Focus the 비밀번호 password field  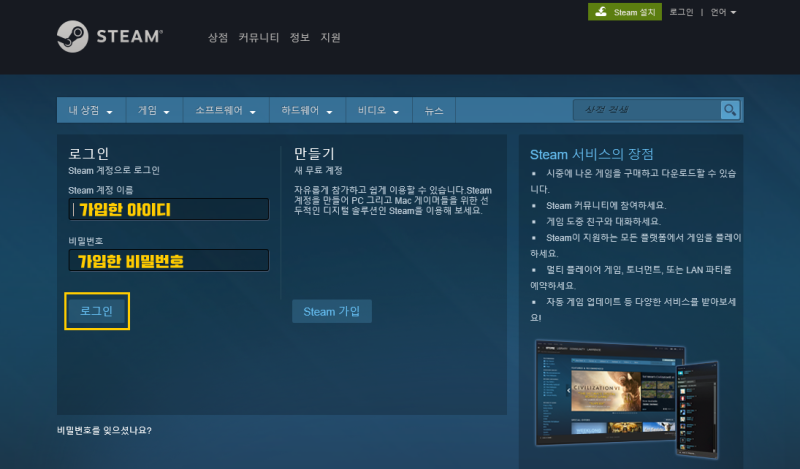pos(168,260)
